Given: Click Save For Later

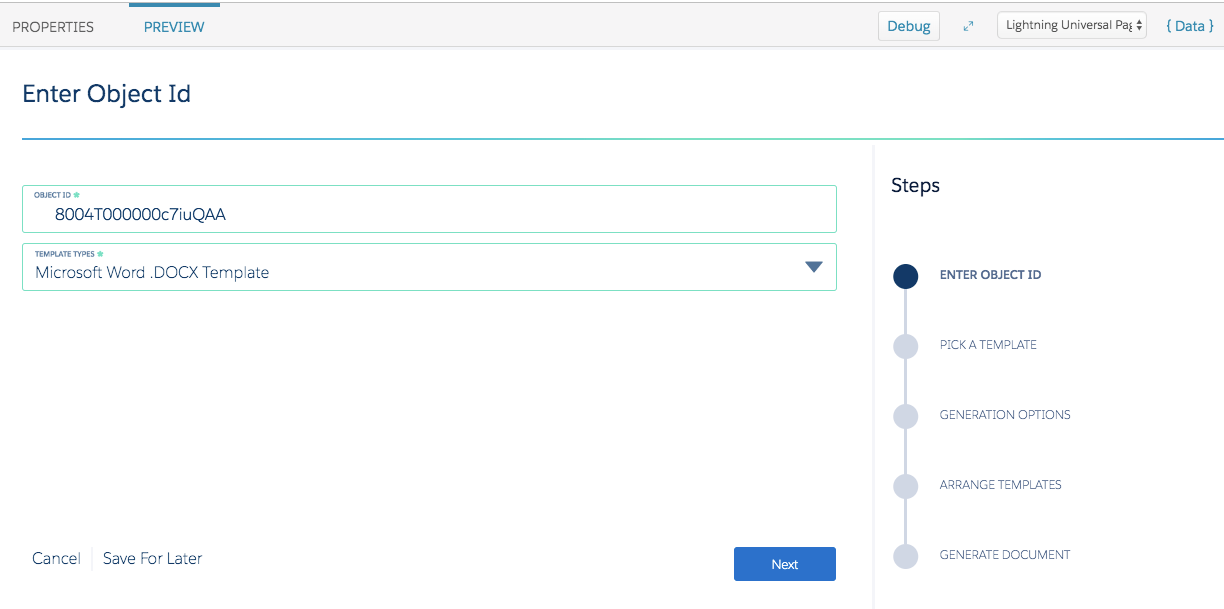Looking at the screenshot, I should [x=152, y=558].
